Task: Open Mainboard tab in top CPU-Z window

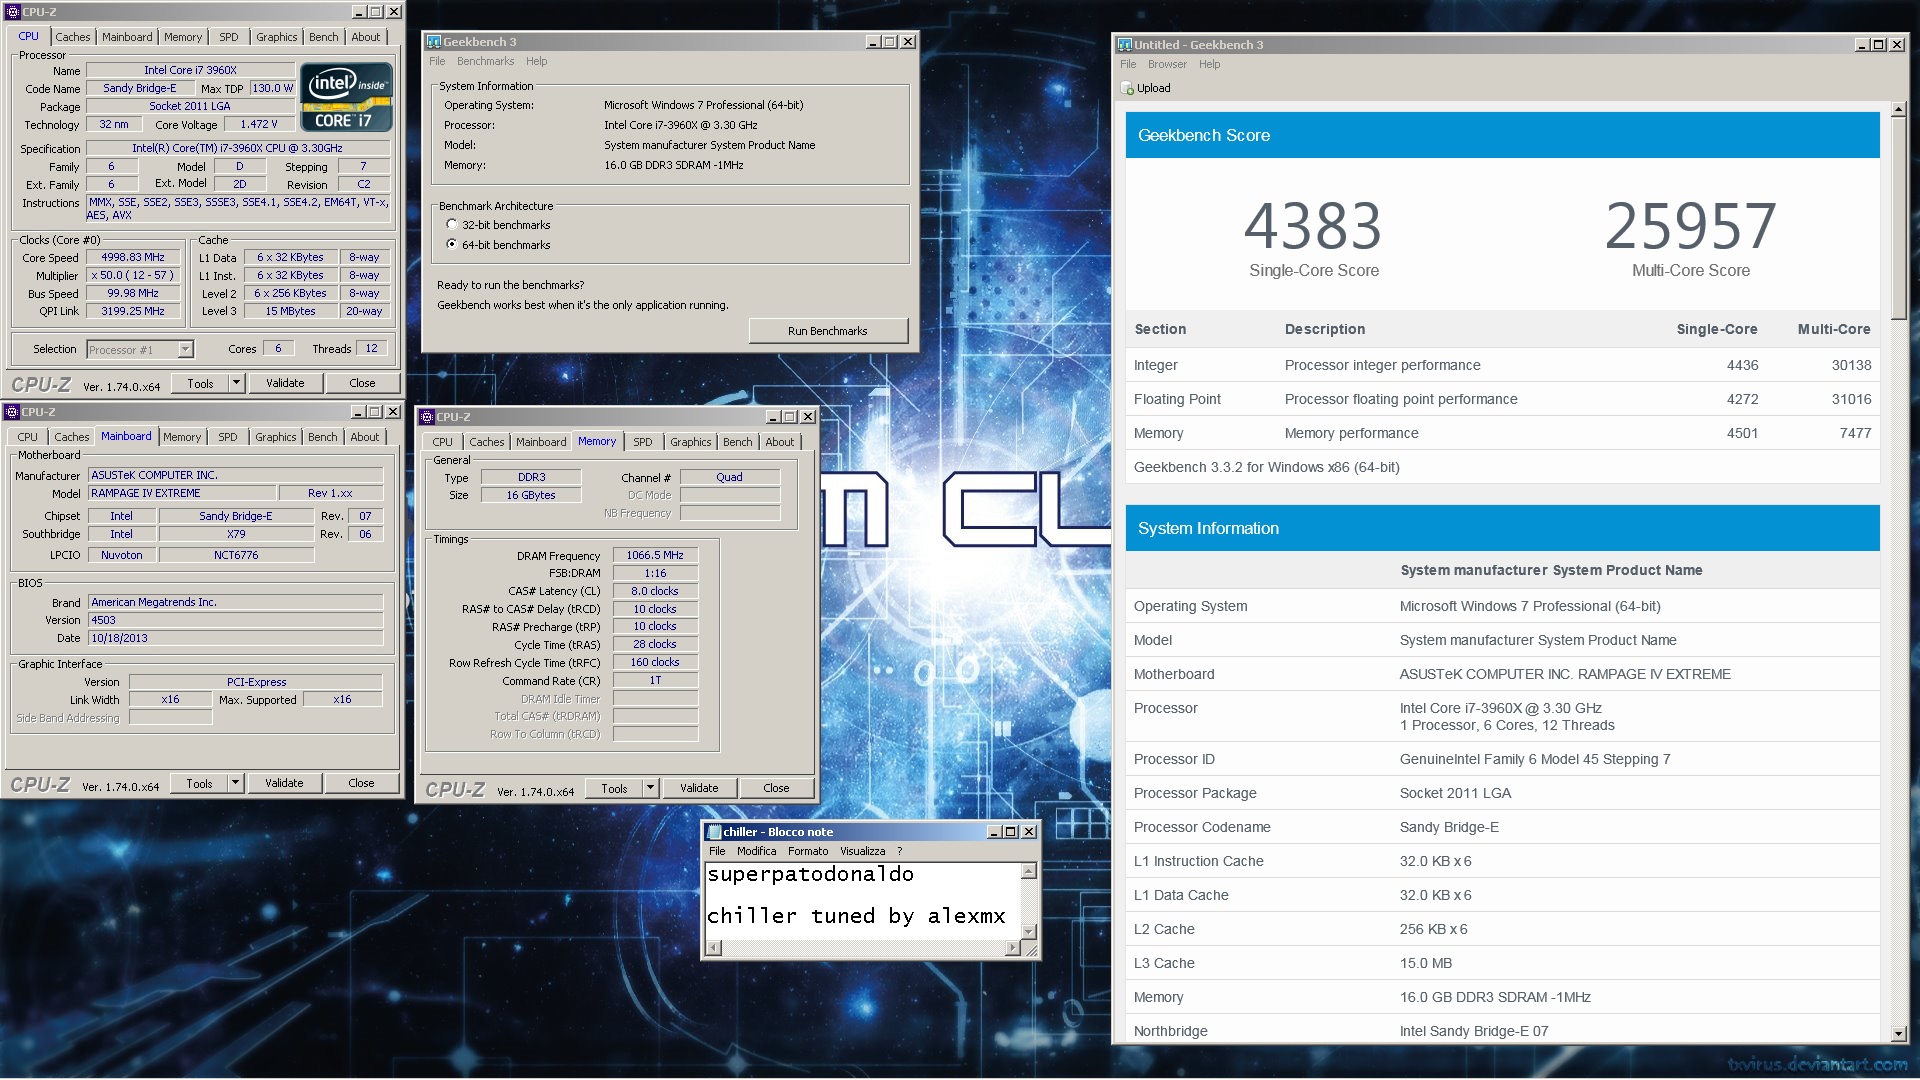Action: click(x=128, y=37)
